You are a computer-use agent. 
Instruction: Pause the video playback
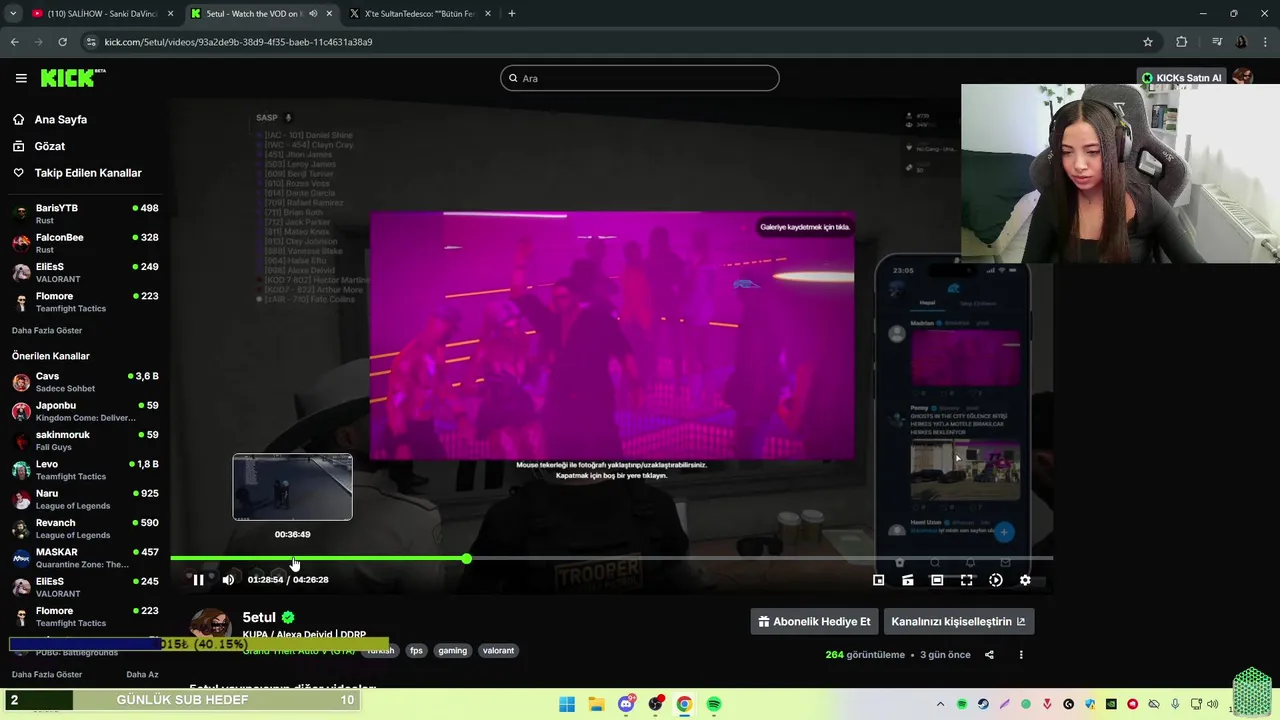click(x=198, y=580)
